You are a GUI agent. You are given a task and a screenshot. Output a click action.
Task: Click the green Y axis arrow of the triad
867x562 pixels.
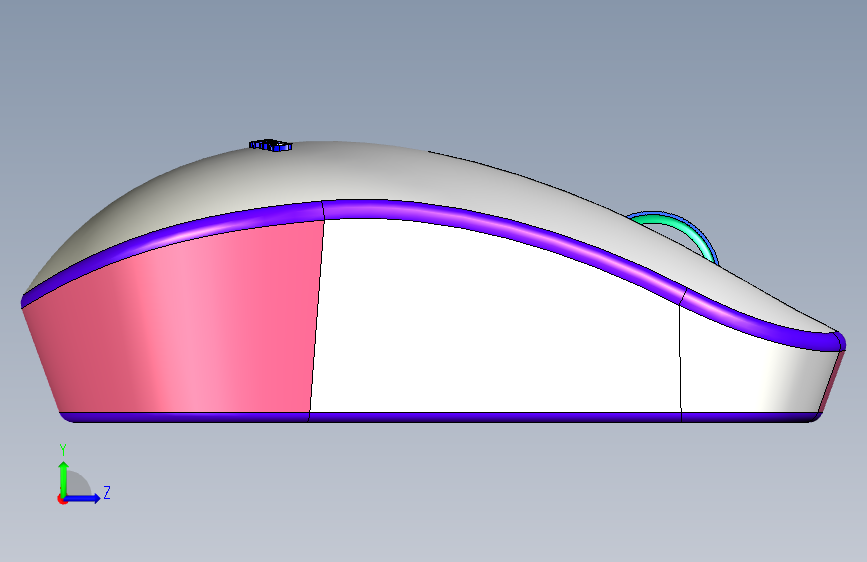[64, 478]
